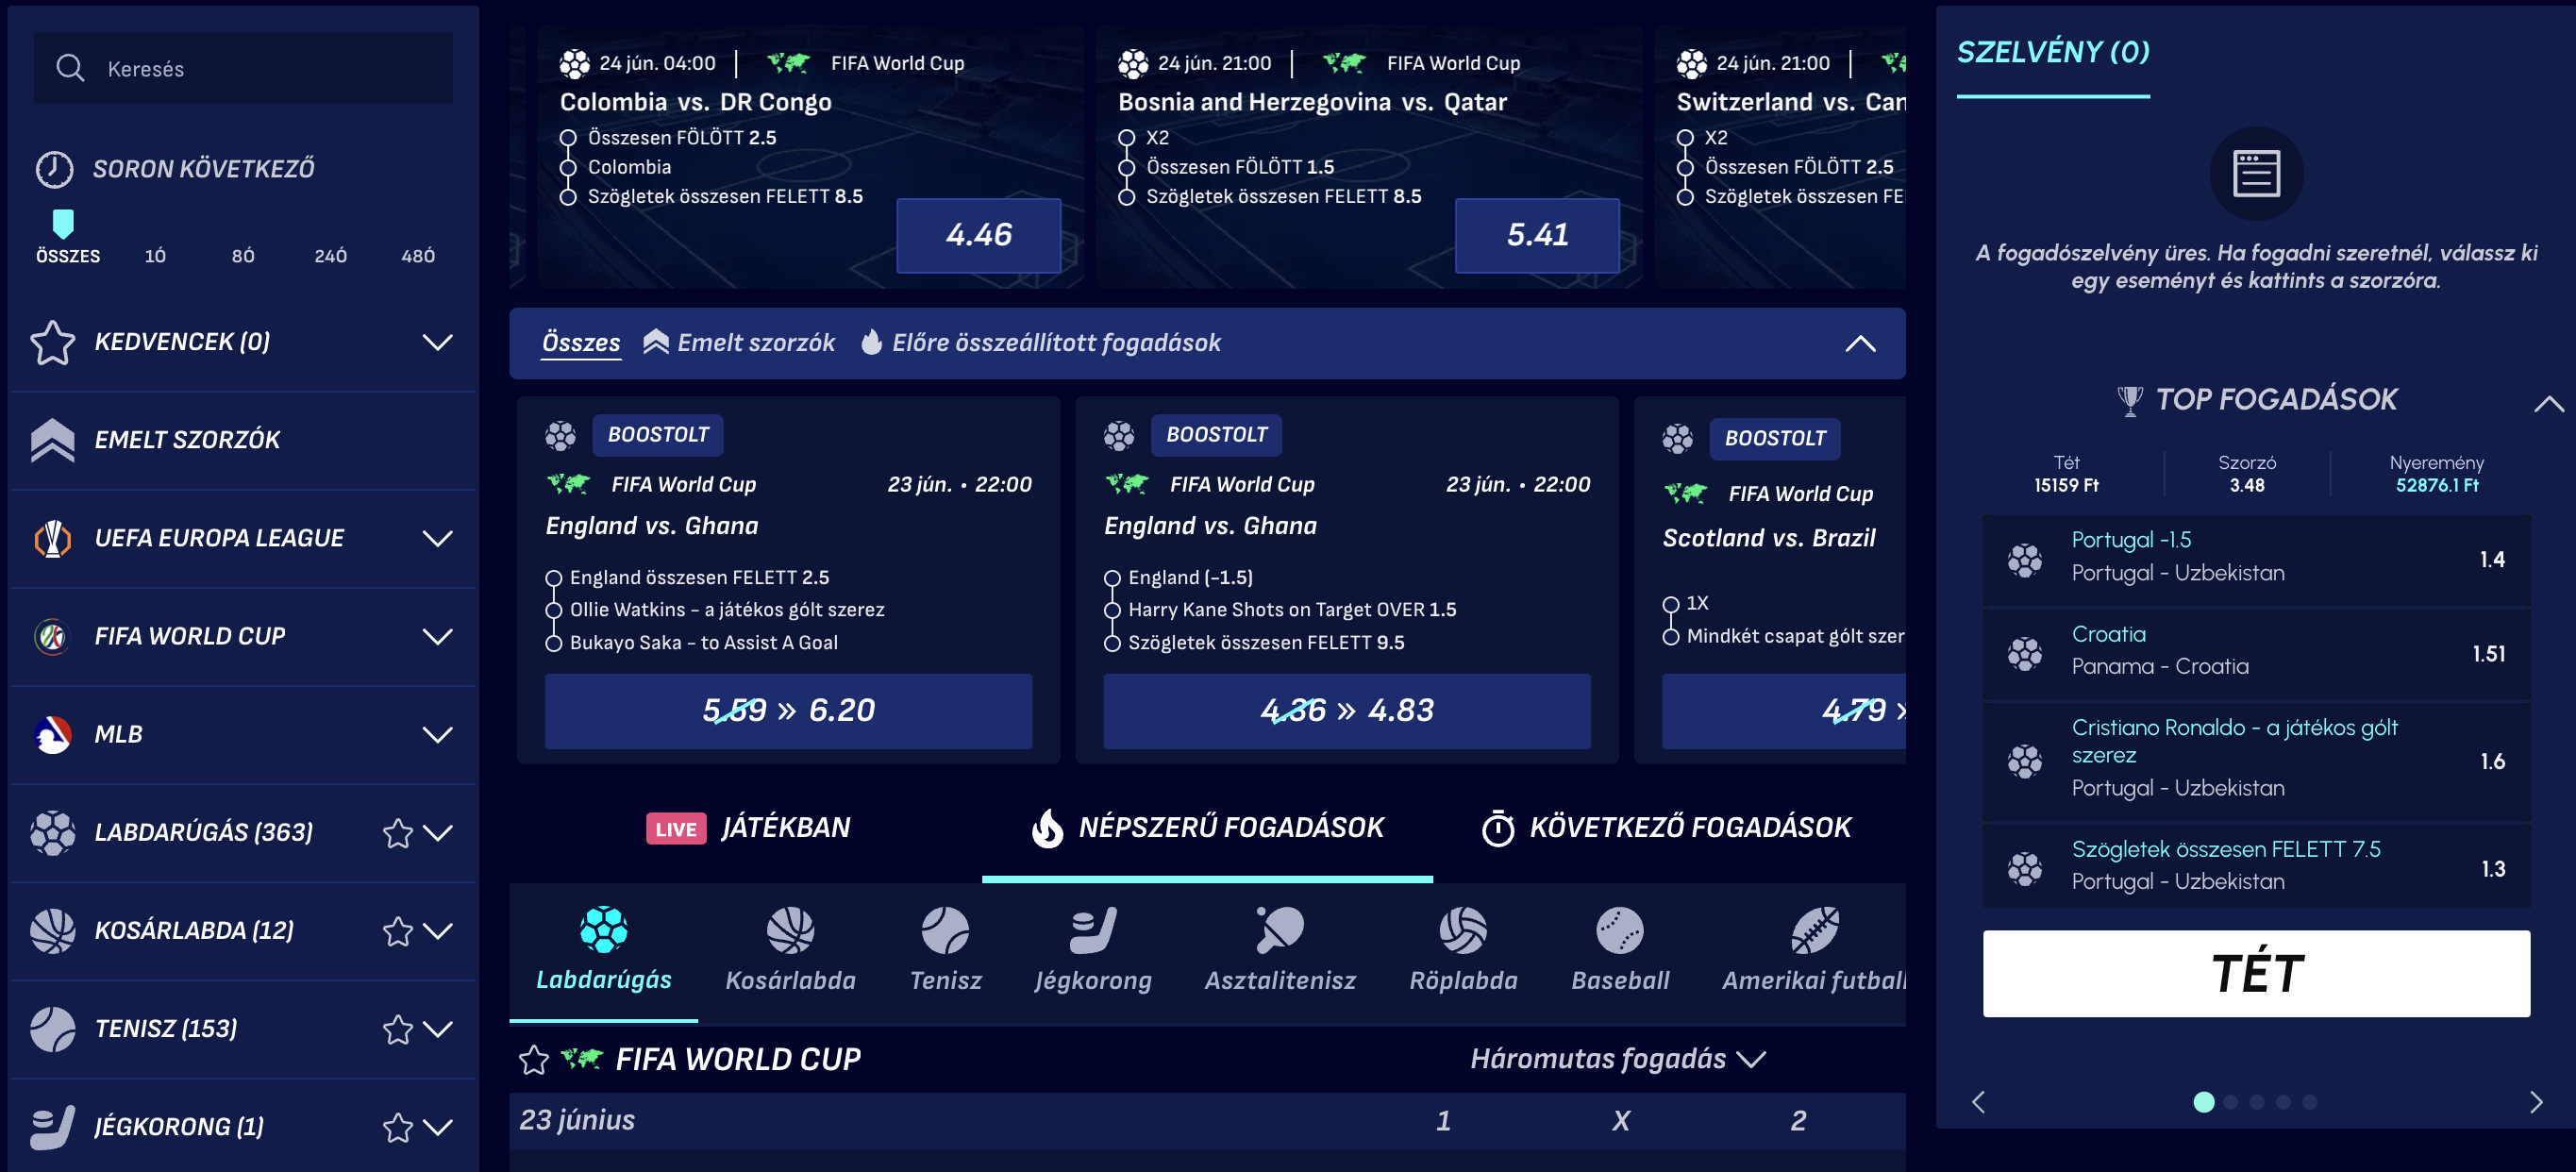Open the Játékban live tab

(x=748, y=827)
